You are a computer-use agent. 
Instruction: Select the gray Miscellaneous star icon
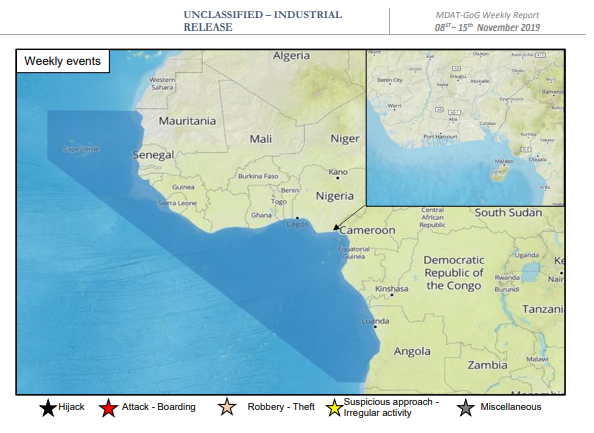click(x=466, y=408)
